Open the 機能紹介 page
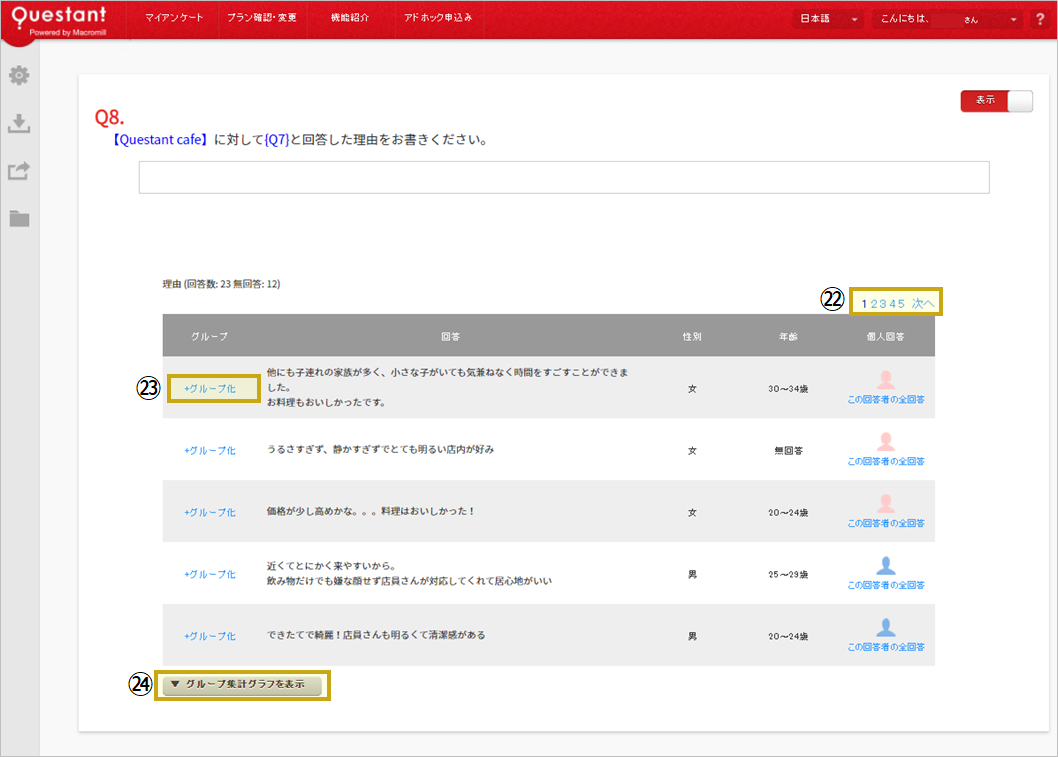The height and width of the screenshot is (757, 1058). coord(349,17)
